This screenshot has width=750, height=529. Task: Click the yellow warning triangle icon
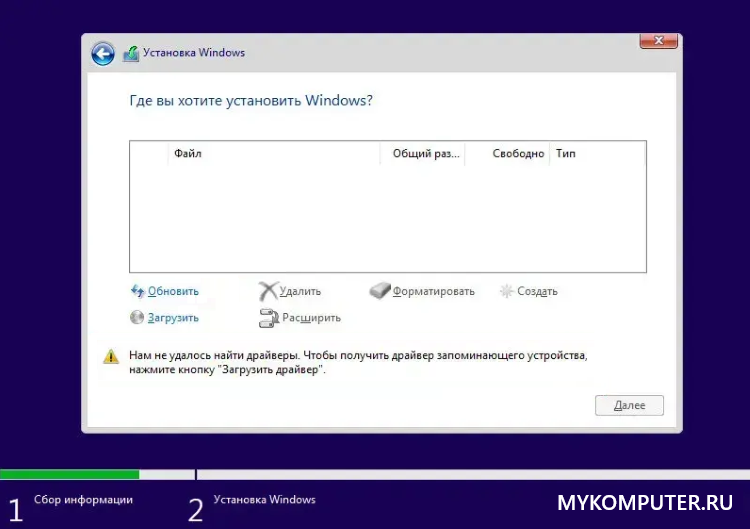111,356
